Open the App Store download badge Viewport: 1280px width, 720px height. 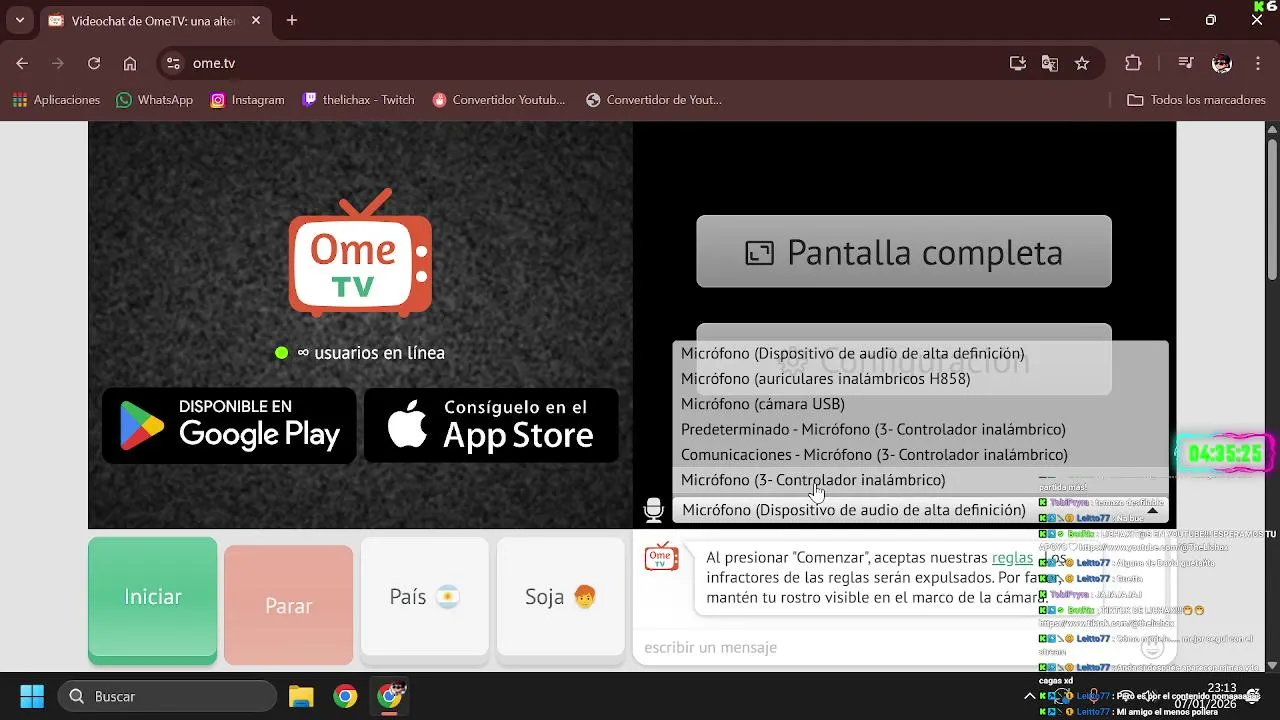coord(491,425)
